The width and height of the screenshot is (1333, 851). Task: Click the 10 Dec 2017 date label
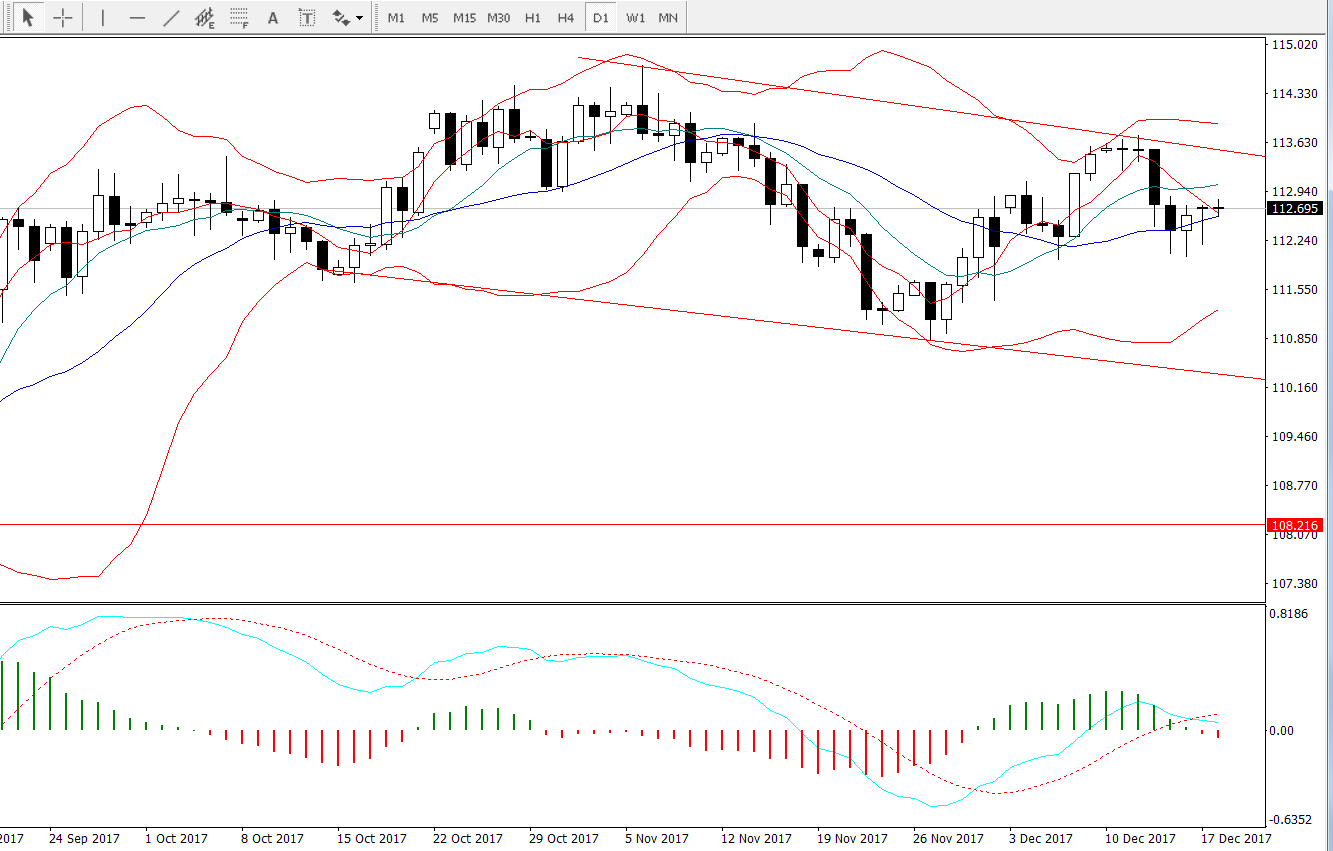pyautogui.click(x=1141, y=839)
